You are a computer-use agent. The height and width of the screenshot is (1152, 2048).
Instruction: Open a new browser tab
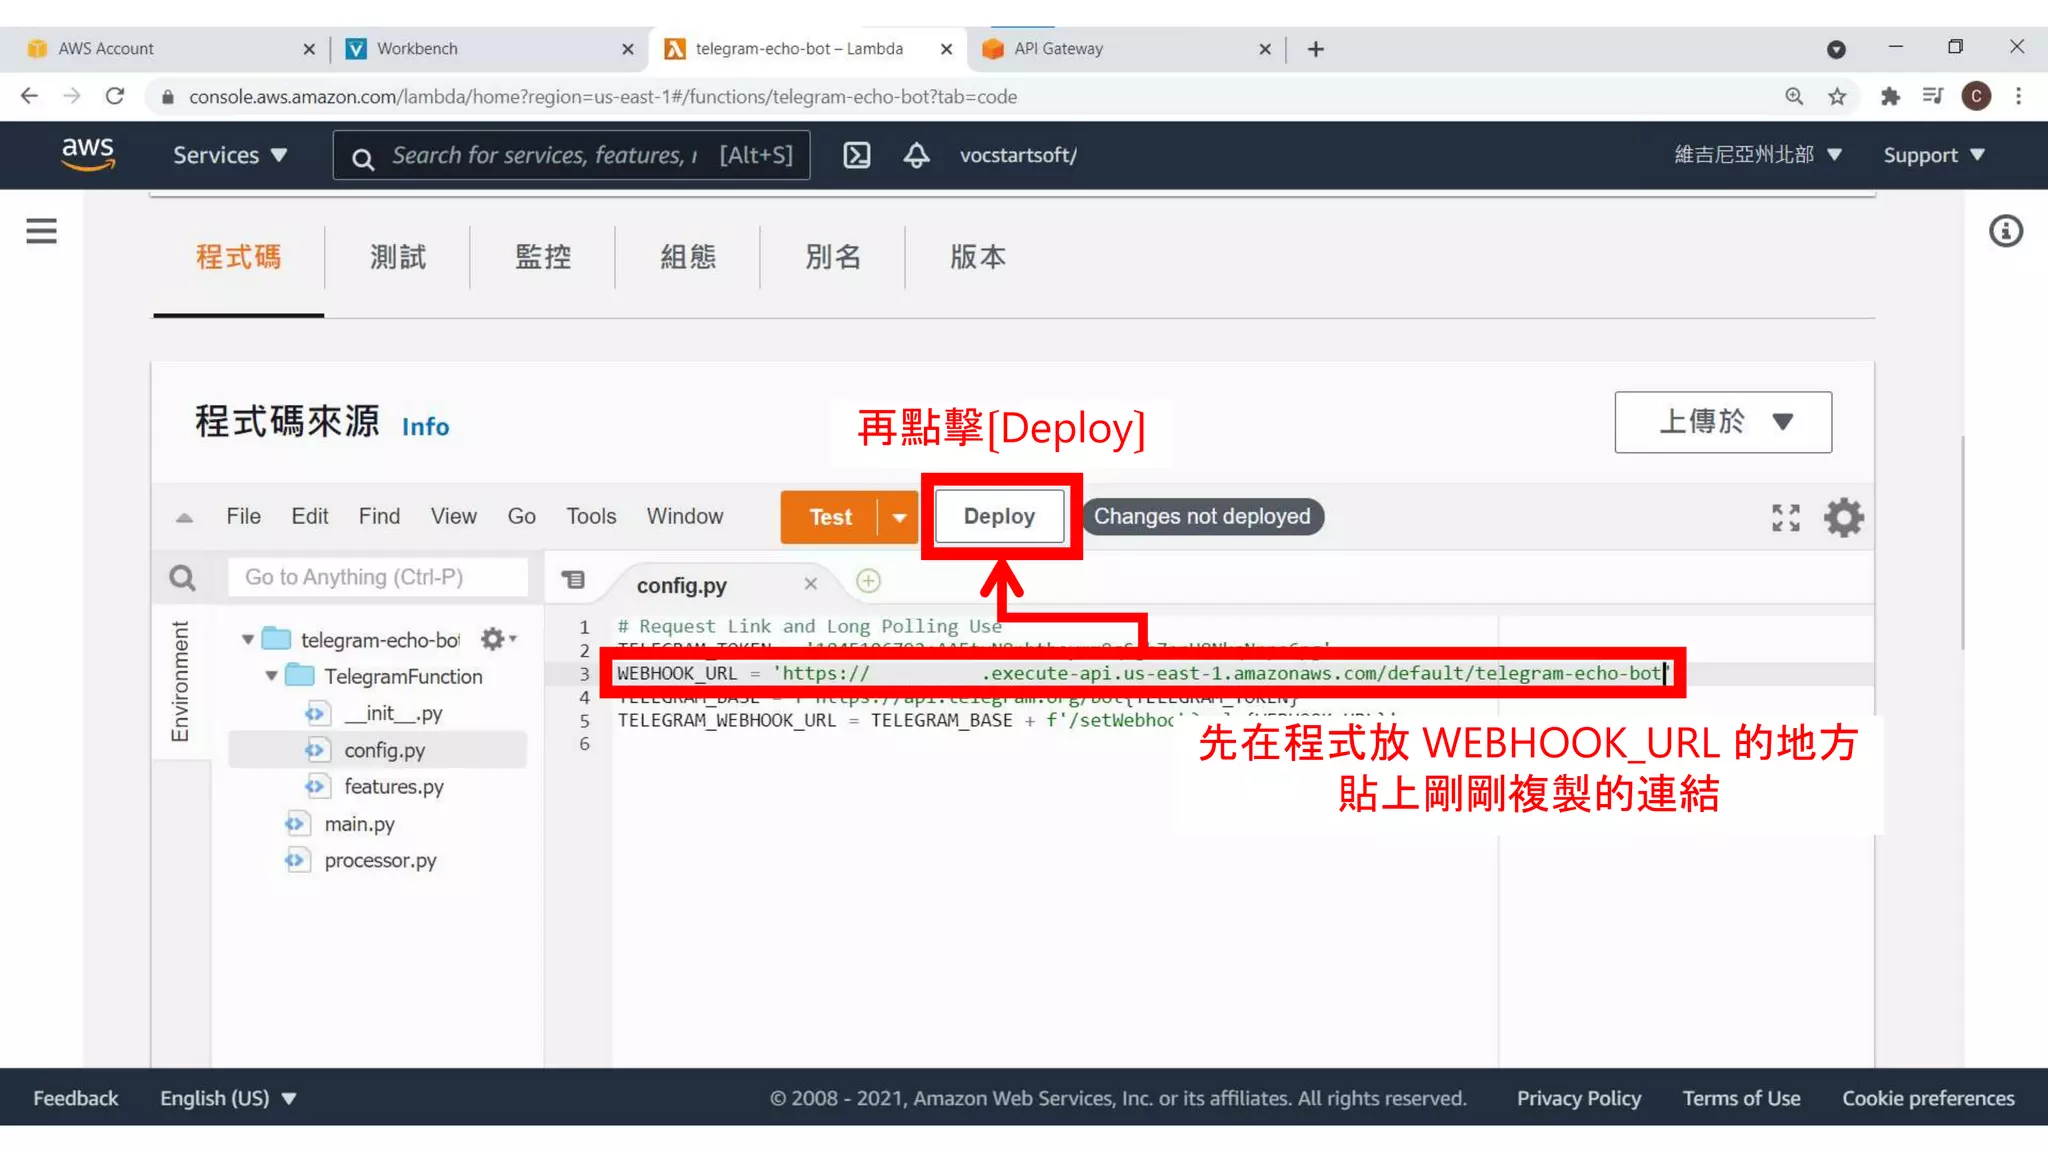tap(1315, 49)
